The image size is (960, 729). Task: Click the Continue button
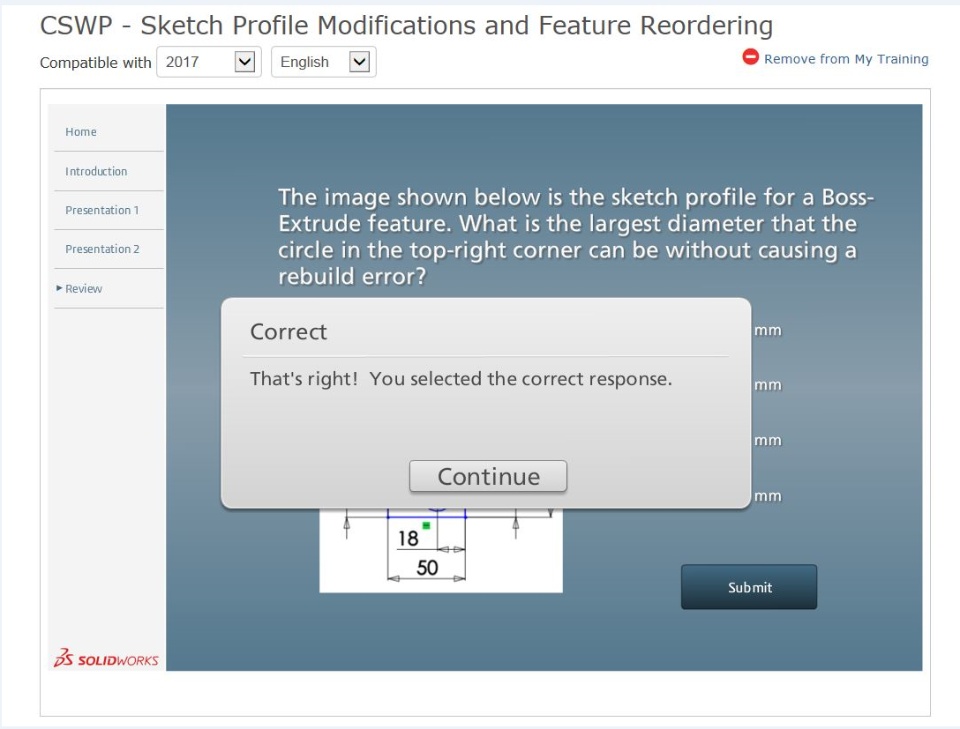point(488,476)
